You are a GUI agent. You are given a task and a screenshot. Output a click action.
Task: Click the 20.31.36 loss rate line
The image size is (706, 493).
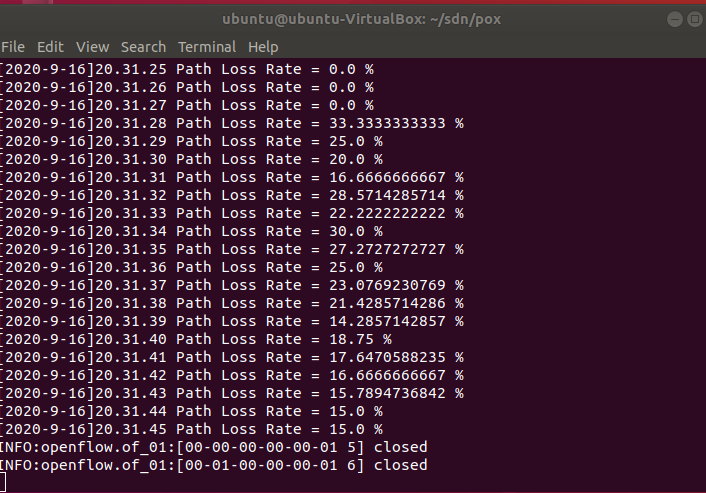point(191,267)
